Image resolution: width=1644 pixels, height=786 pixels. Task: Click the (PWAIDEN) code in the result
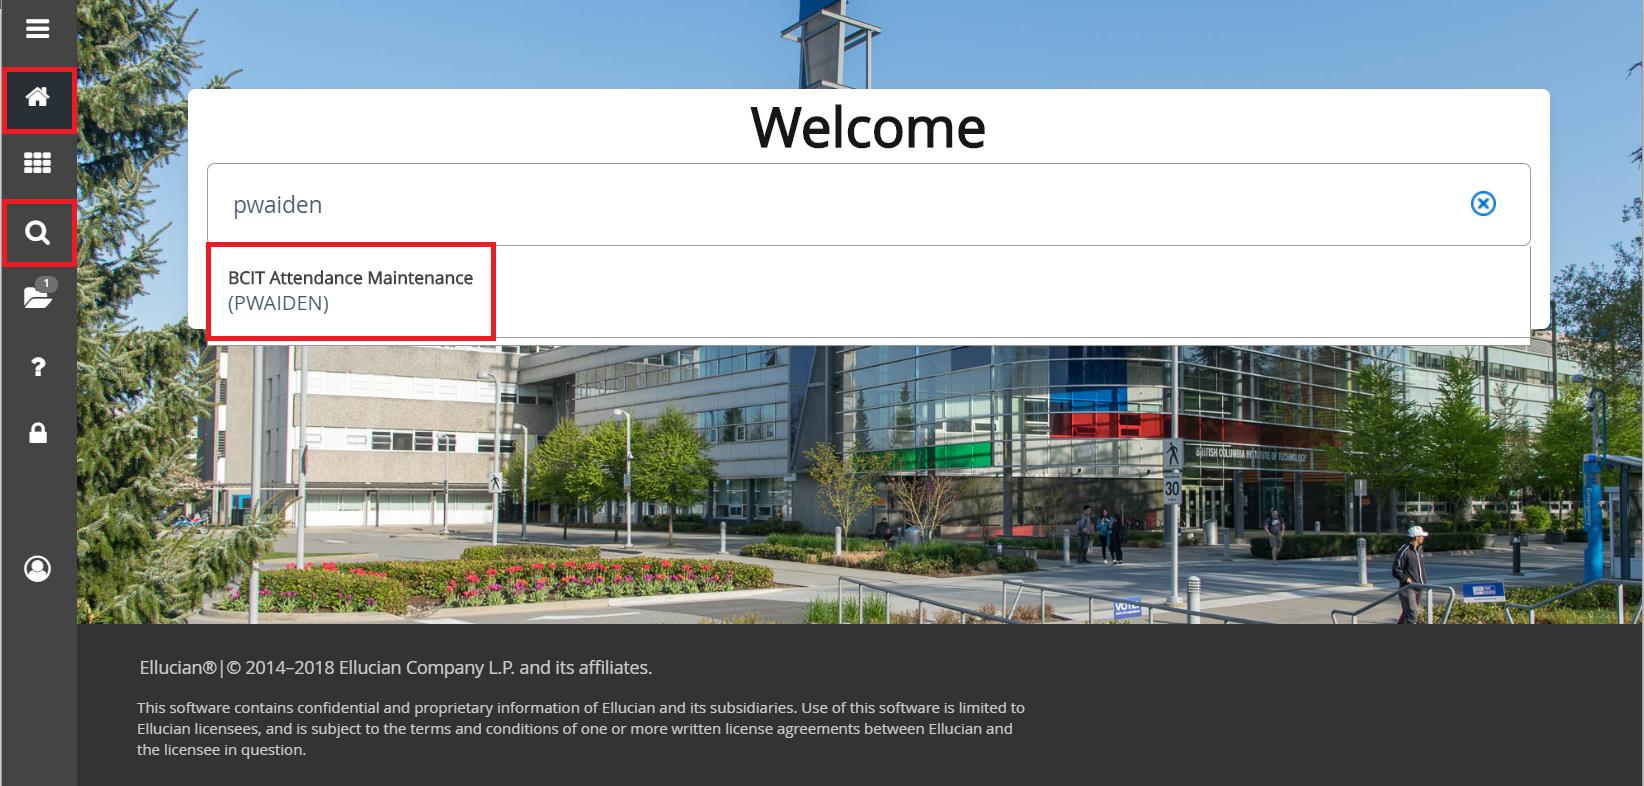(278, 304)
